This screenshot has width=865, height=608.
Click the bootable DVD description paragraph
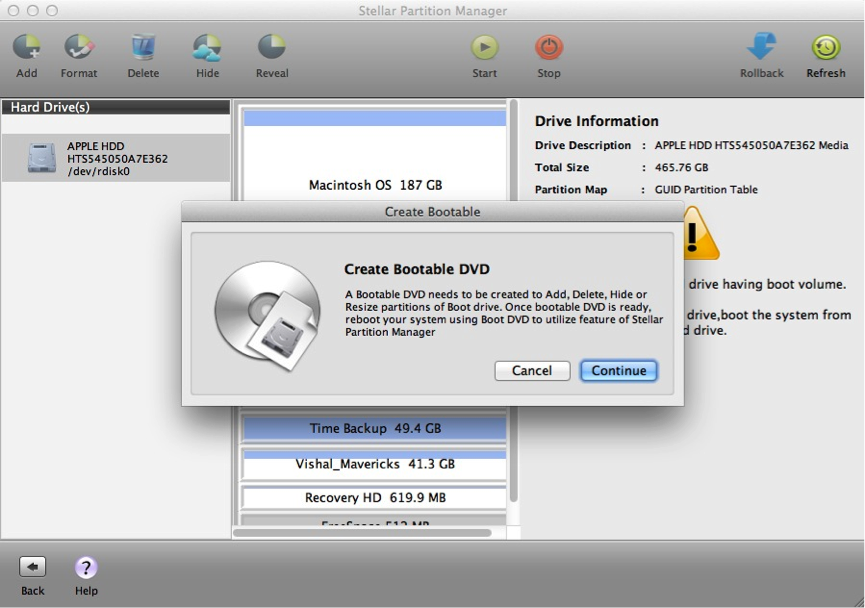tap(504, 313)
